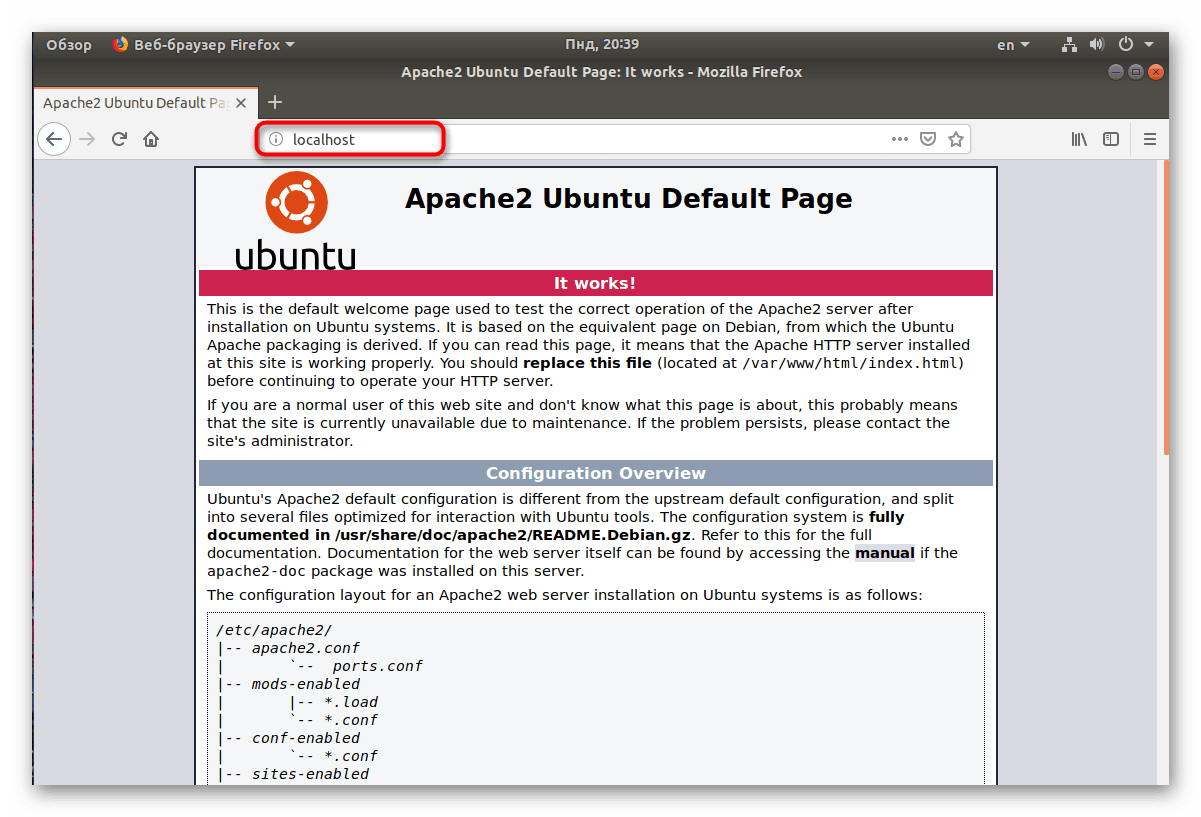
Task: Click the page actions ellipsis icon
Action: click(899, 139)
